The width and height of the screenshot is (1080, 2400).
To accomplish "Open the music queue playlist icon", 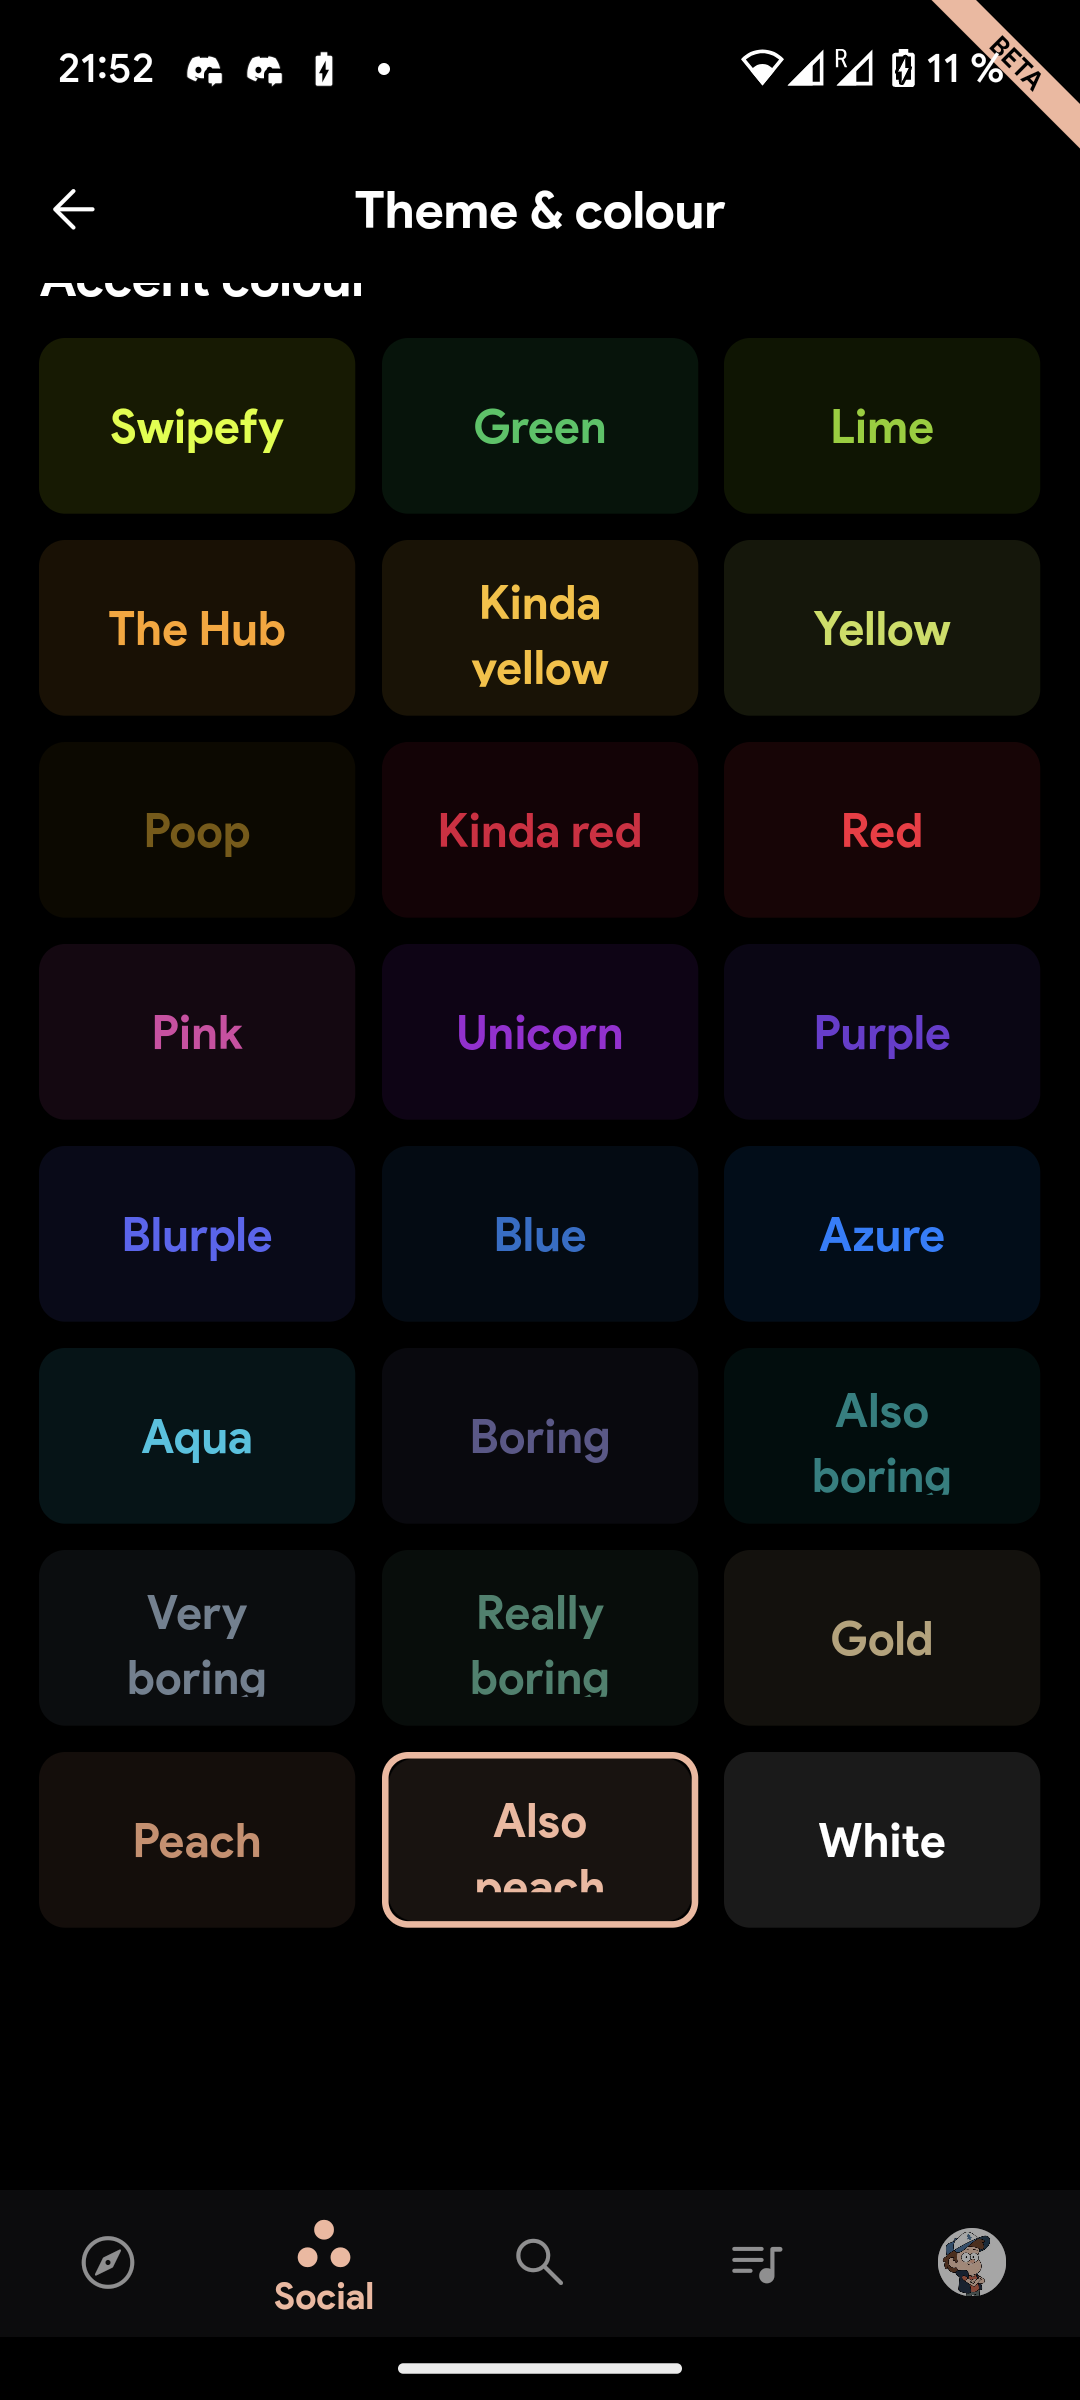I will click(756, 2262).
